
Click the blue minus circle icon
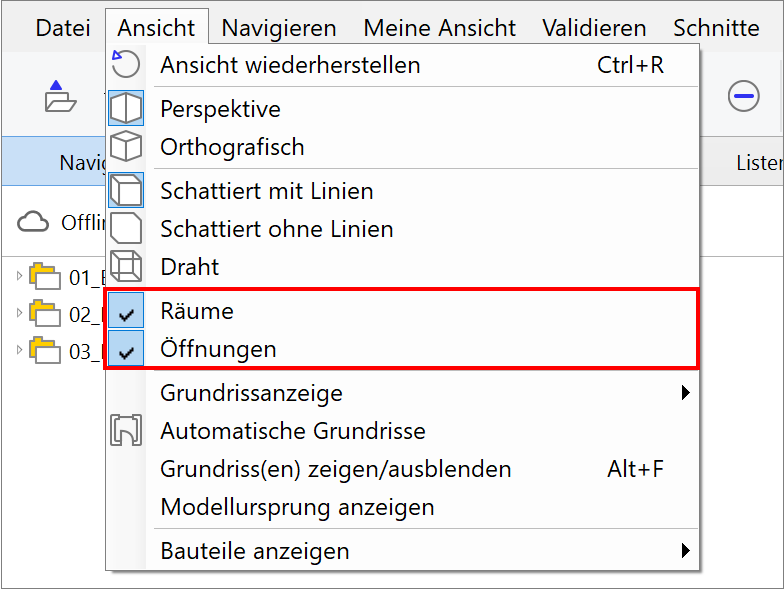[x=744, y=96]
